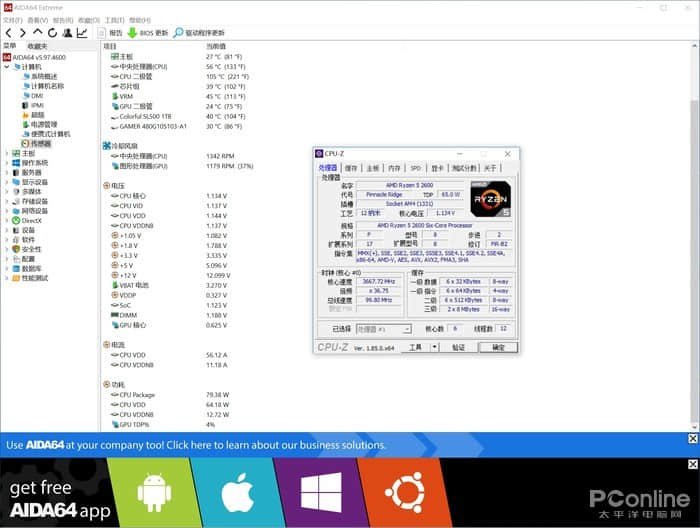This screenshot has height=528, width=700.
Task: Click the 验证 button in CPU-Z
Action: [458, 347]
